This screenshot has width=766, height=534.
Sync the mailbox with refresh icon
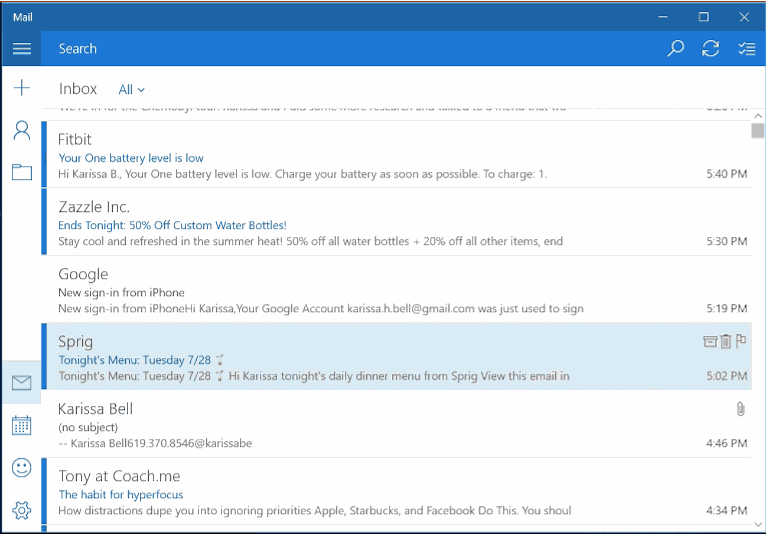[x=710, y=48]
